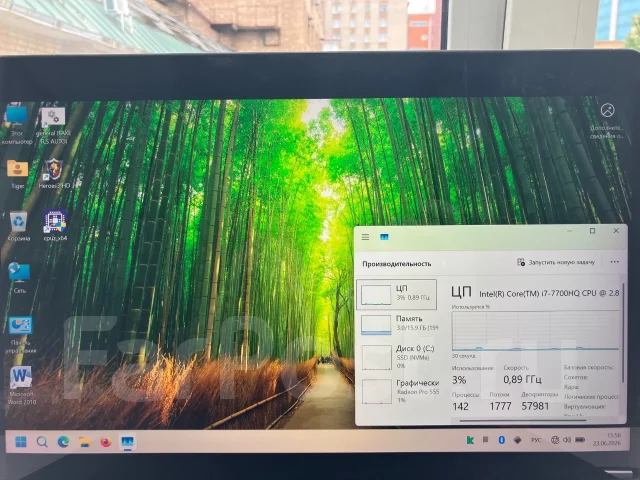Open the Windows Start menu

coord(21,442)
